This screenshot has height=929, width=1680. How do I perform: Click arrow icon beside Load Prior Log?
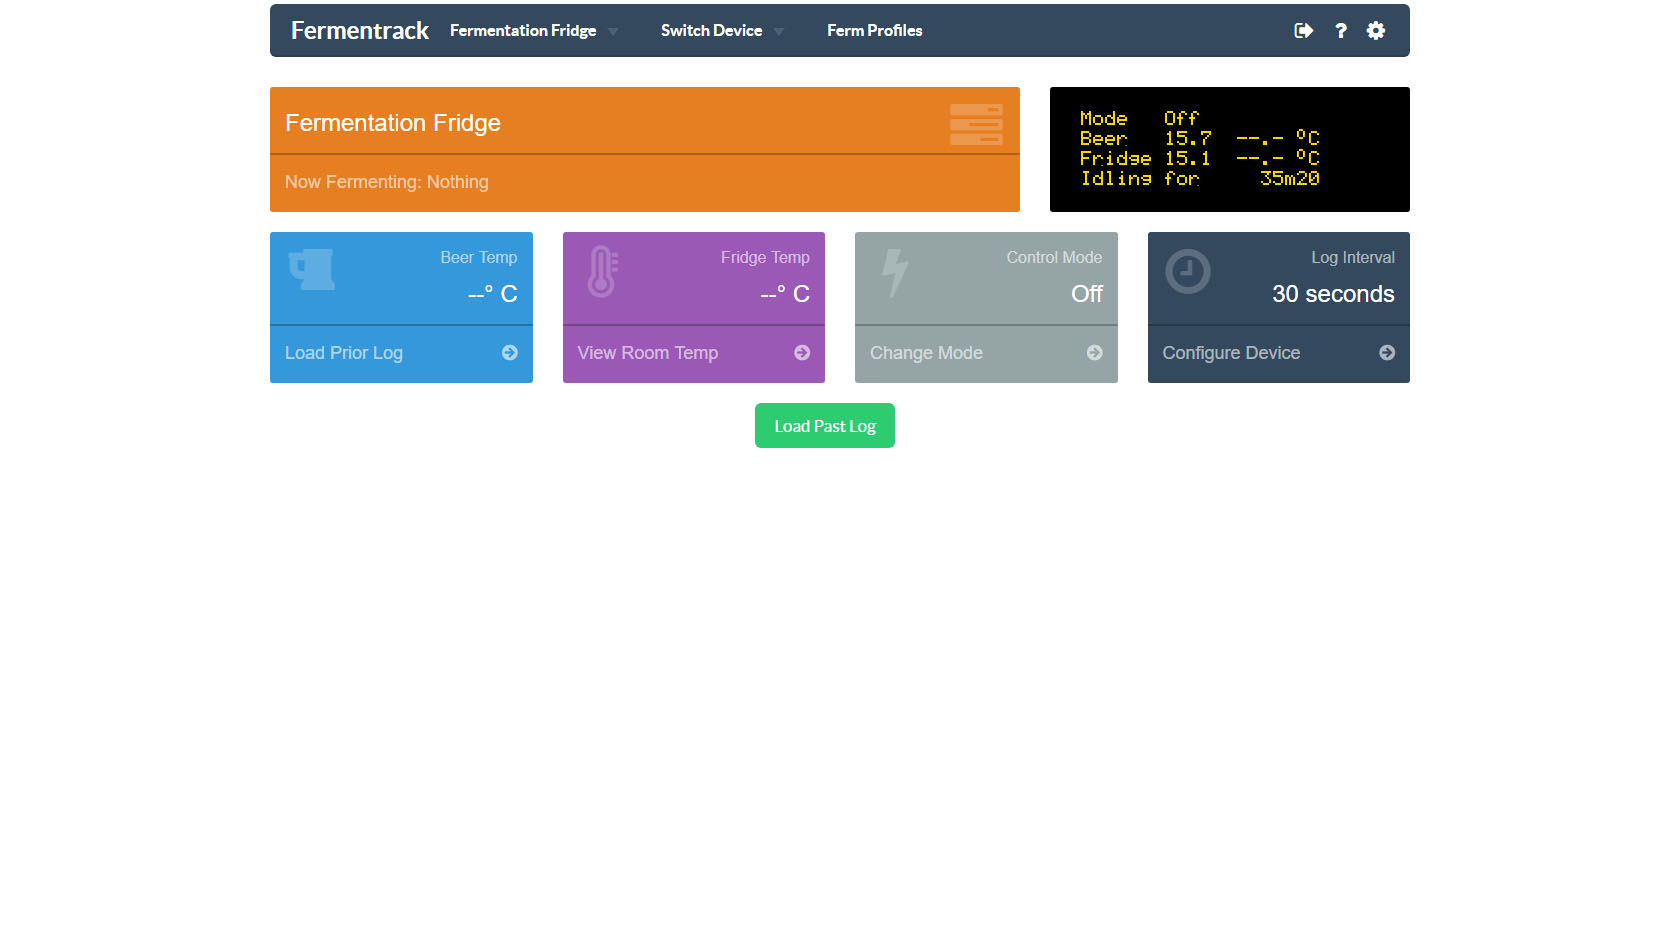[x=510, y=353]
